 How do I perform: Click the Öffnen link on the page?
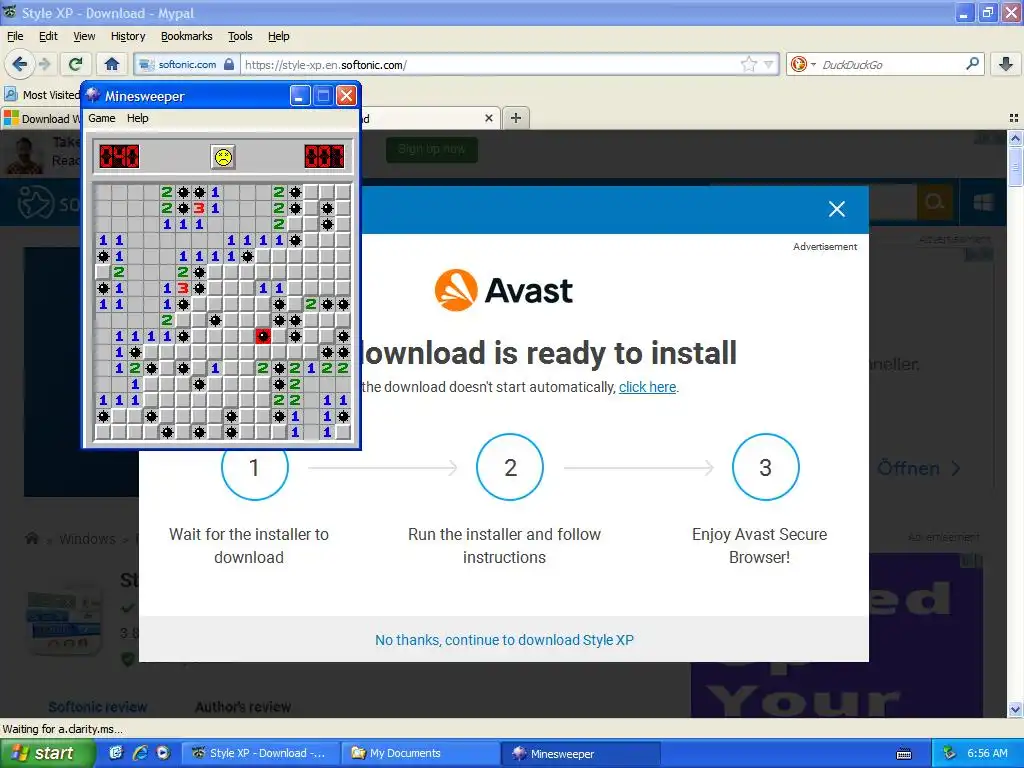coord(918,468)
